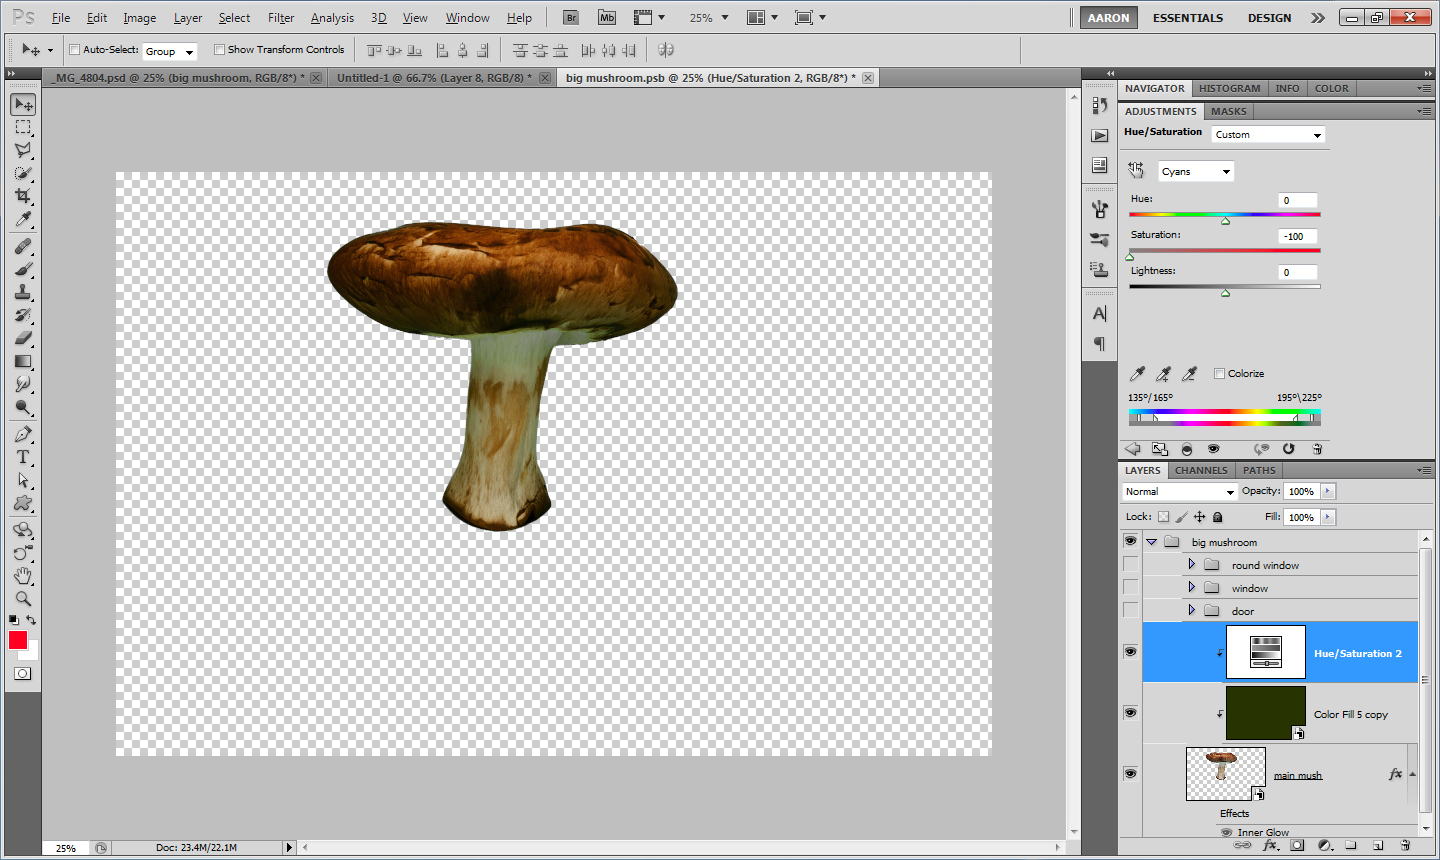Open the Cyans color range dropdown
Screen dimensions: 1440x860
1196,172
